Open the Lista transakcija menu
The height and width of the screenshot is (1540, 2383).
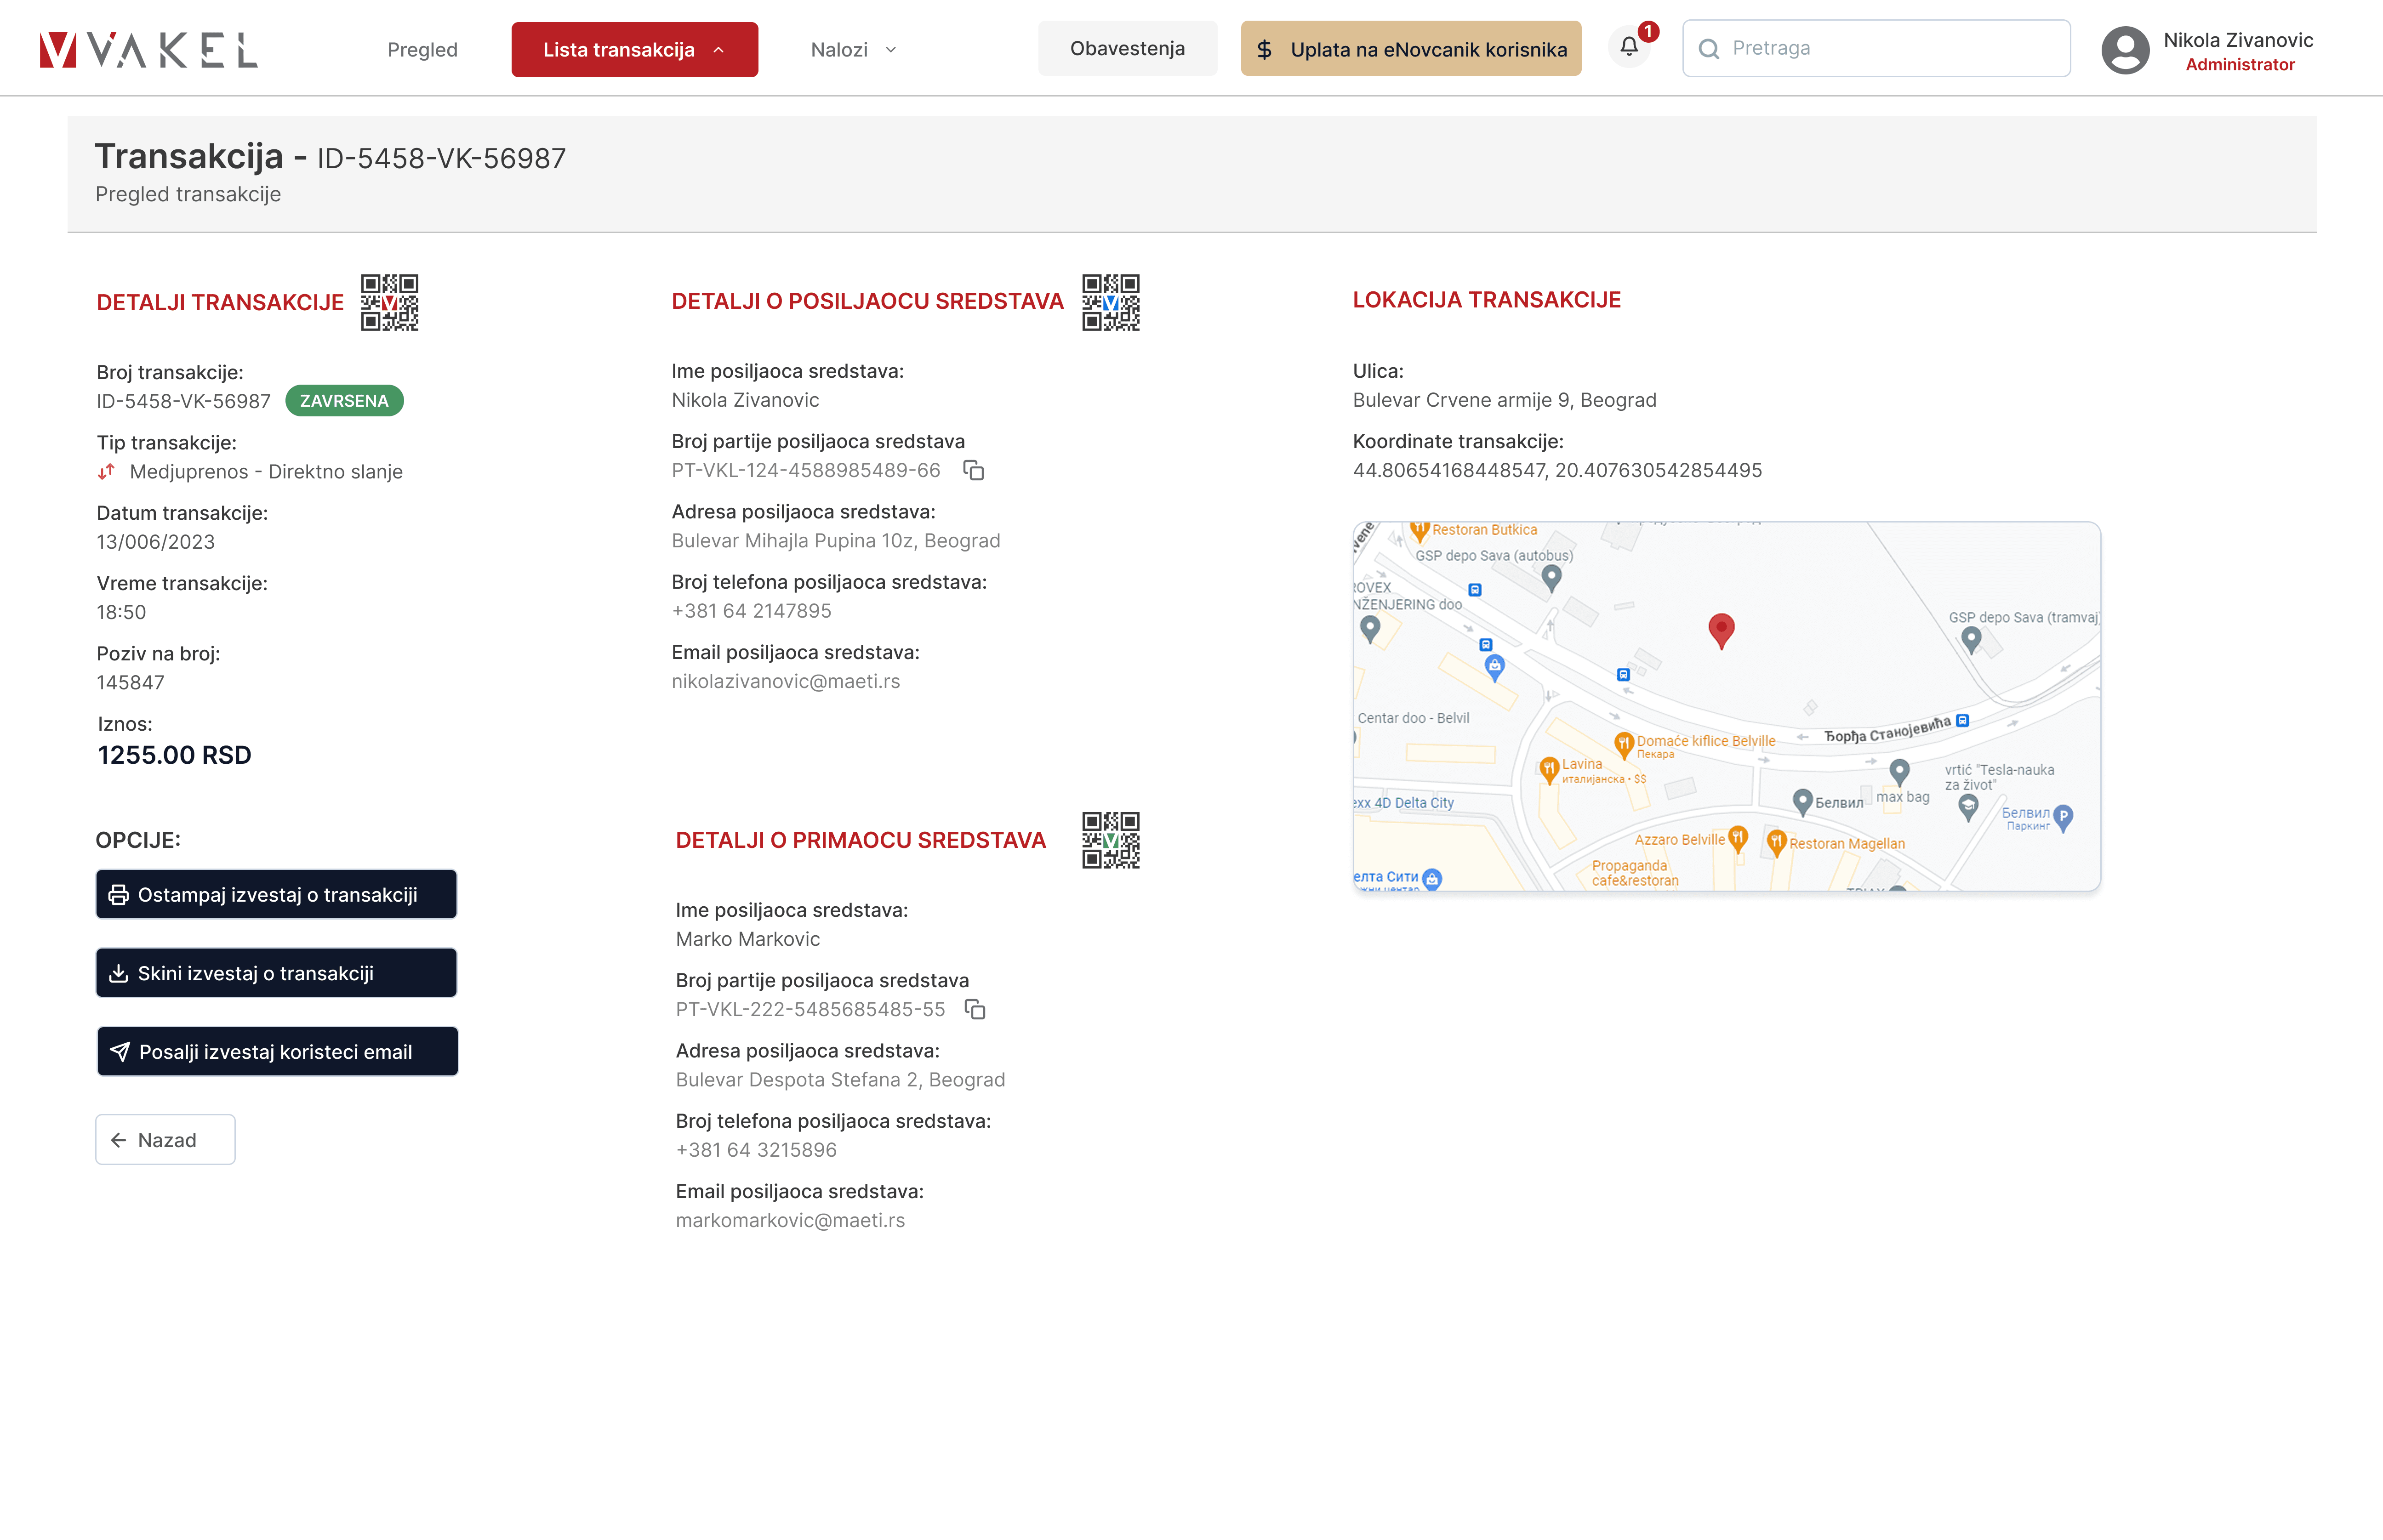(634, 49)
